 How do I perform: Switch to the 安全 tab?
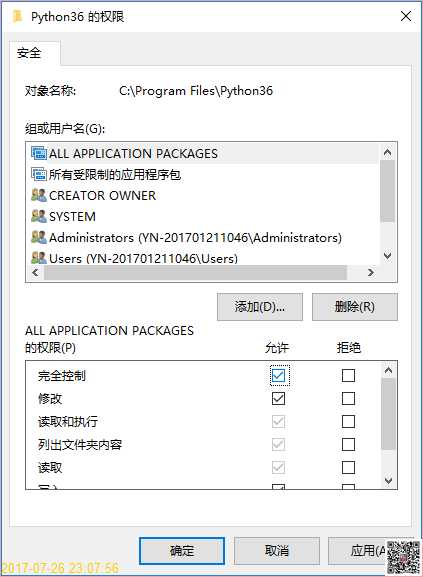[x=29, y=53]
